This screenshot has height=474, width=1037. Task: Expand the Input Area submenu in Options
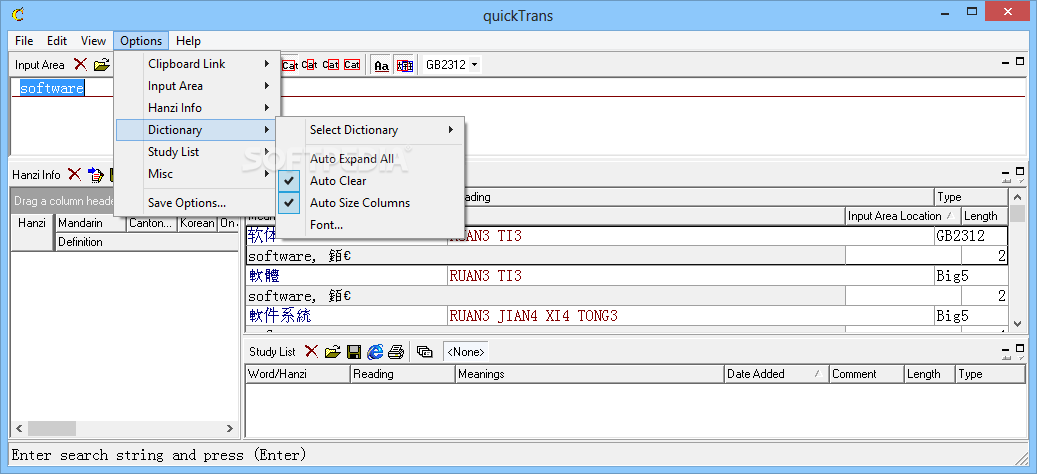click(x=197, y=86)
